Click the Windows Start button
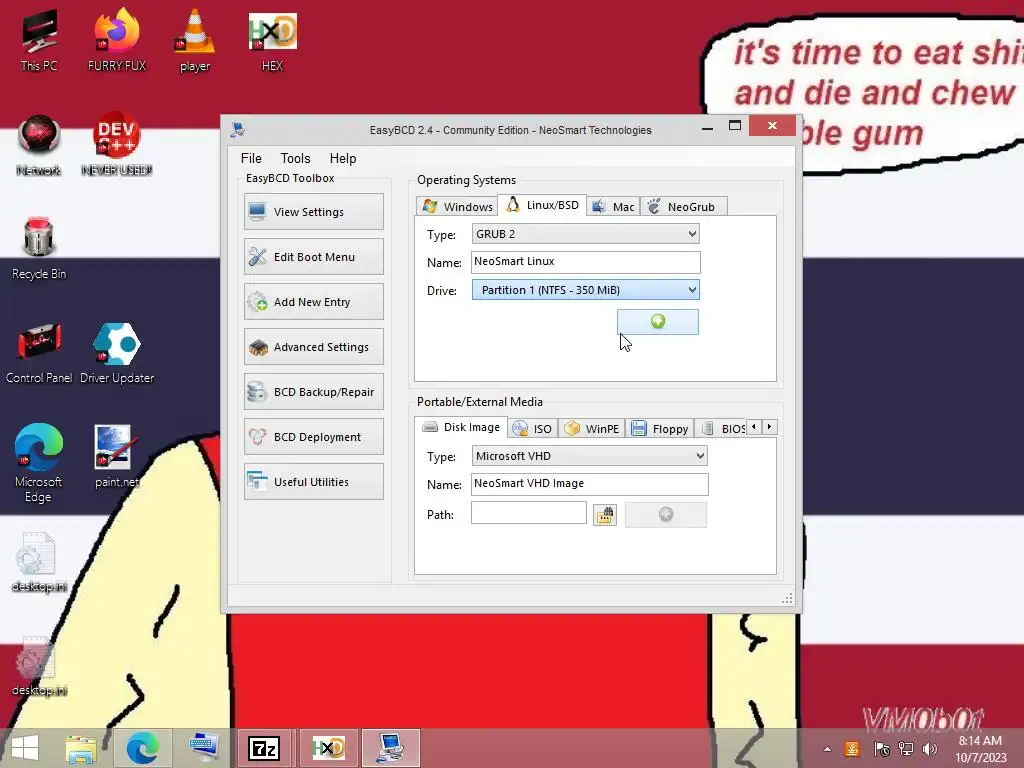Image resolution: width=1024 pixels, height=768 pixels. pyautogui.click(x=25, y=748)
